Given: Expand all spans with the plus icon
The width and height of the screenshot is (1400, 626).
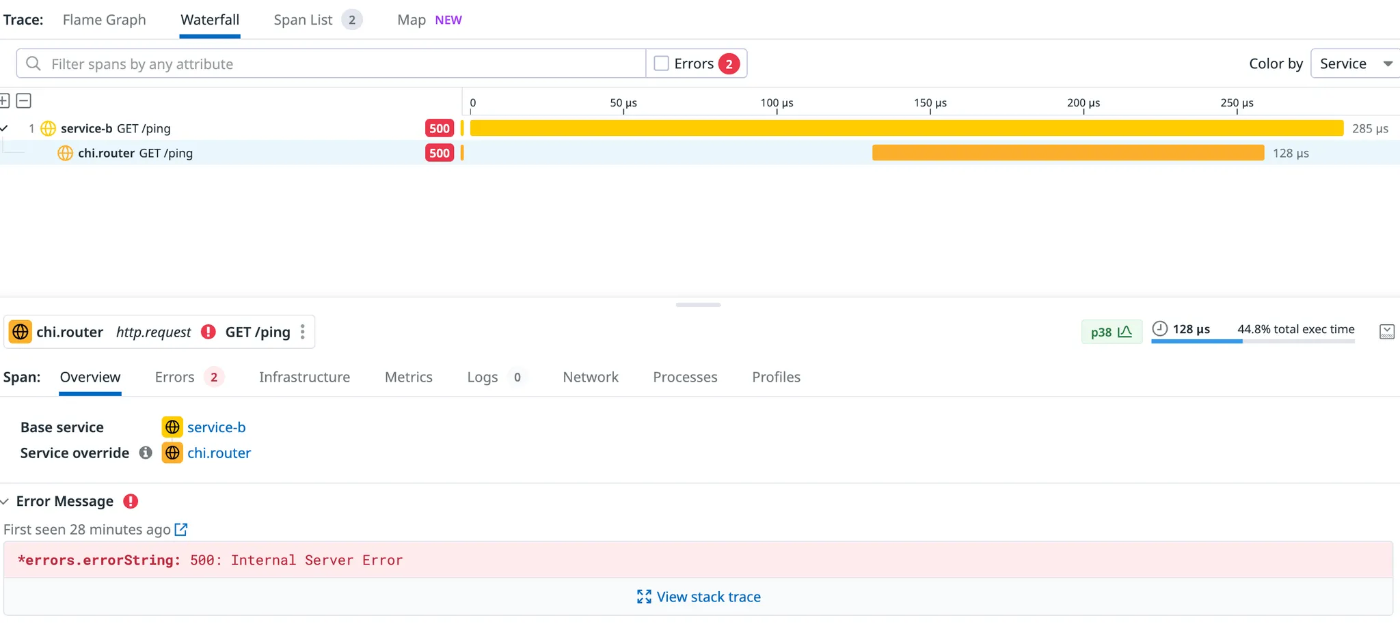Looking at the screenshot, I should 4,100.
